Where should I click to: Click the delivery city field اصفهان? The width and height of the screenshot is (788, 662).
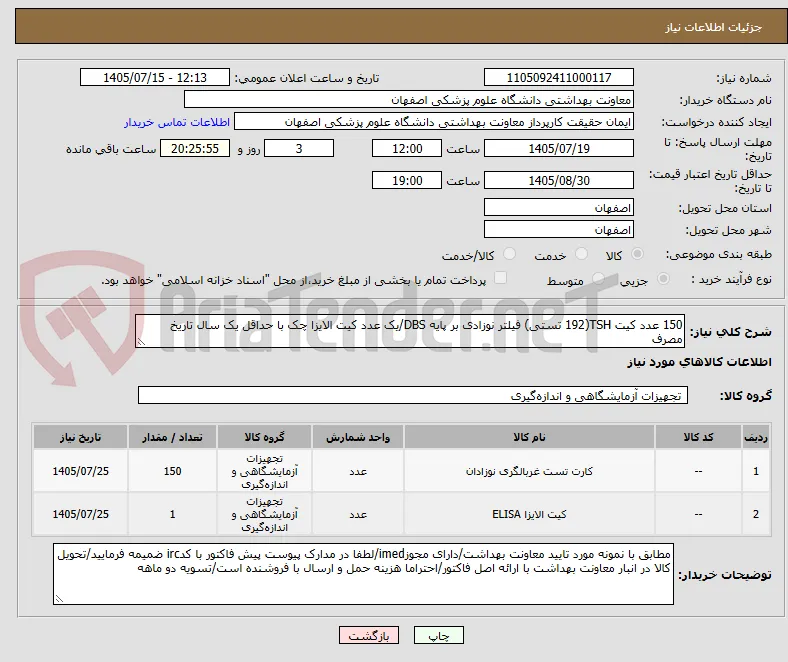[x=559, y=229]
